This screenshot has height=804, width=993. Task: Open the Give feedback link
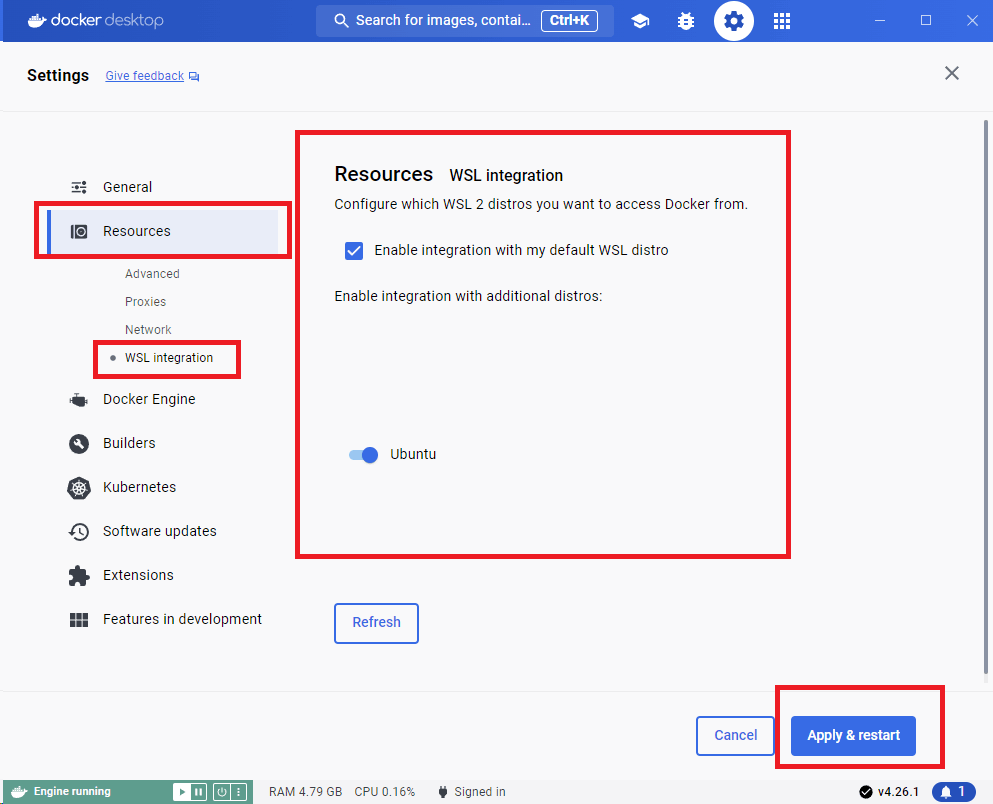point(144,76)
